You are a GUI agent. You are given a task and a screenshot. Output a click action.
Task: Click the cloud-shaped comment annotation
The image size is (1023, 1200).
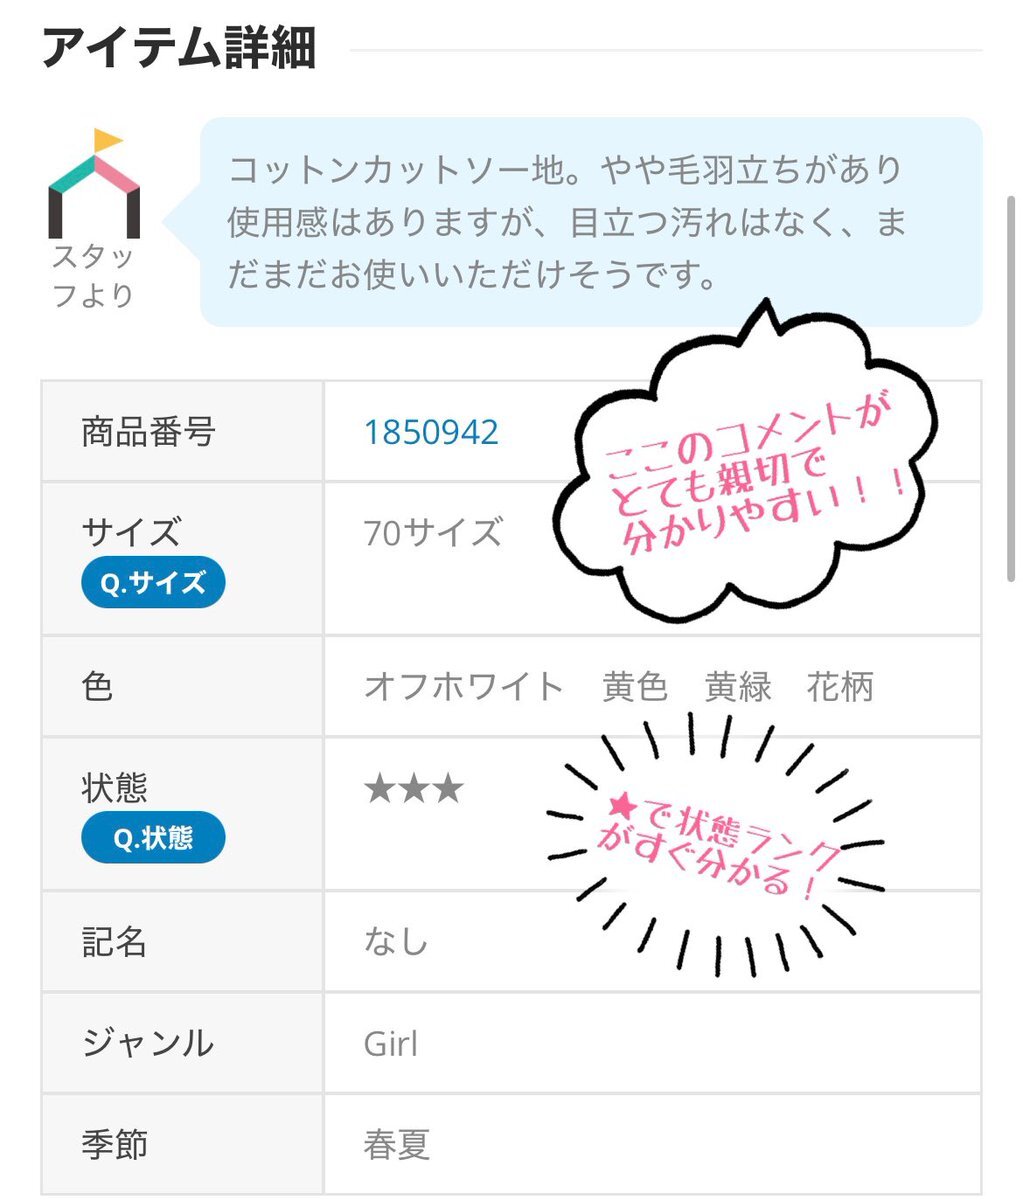pos(745,460)
